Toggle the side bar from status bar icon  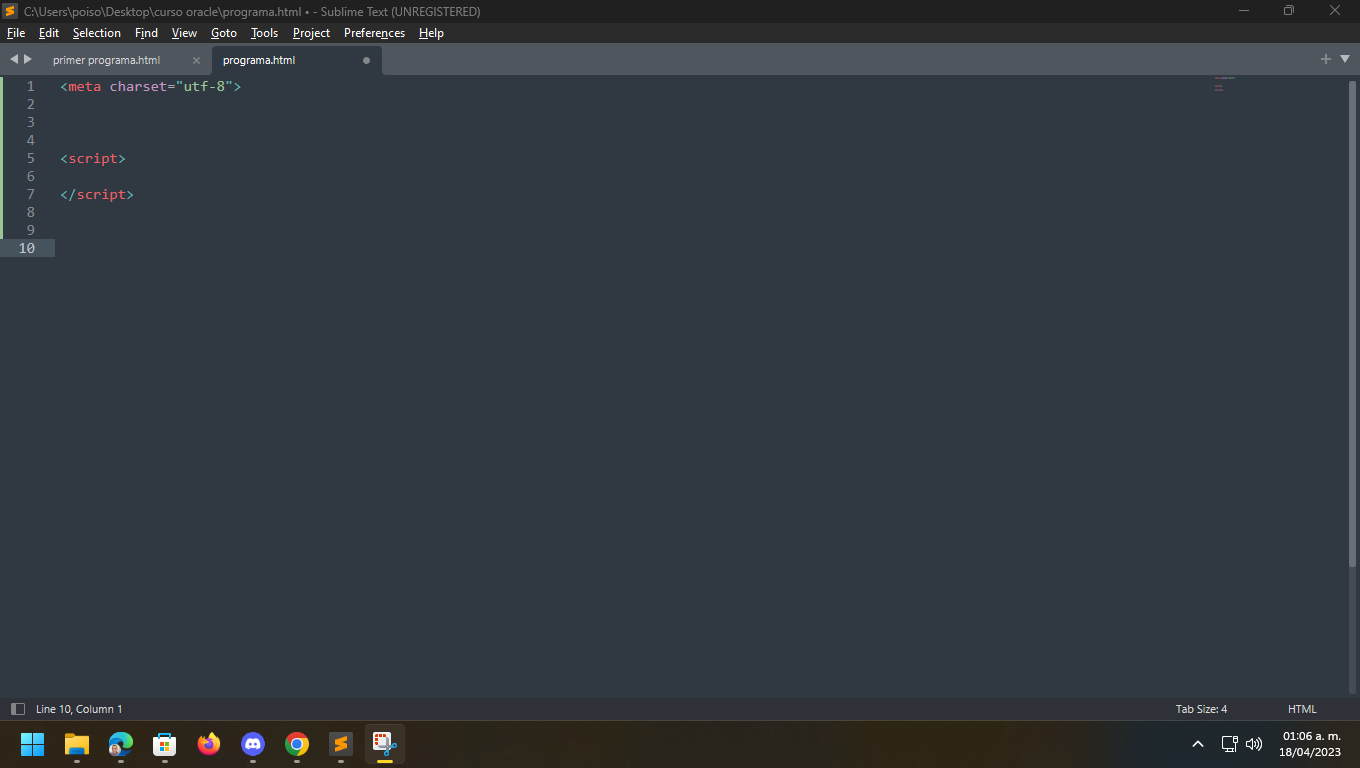point(17,709)
